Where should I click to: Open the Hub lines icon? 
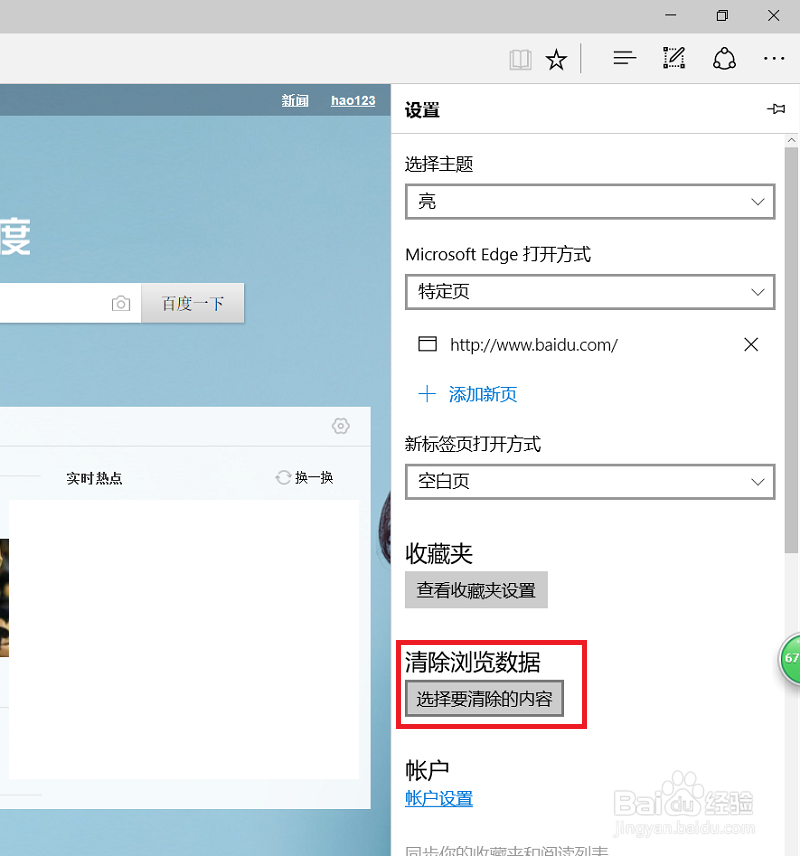(x=624, y=58)
